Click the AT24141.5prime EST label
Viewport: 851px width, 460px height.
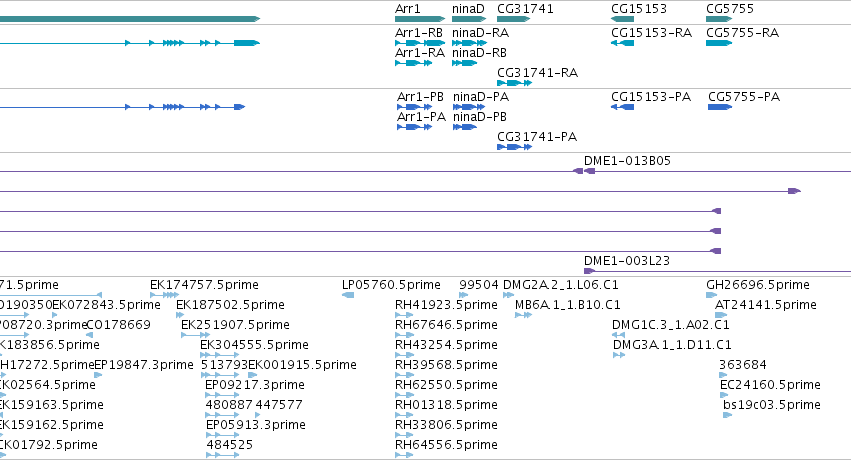point(766,305)
